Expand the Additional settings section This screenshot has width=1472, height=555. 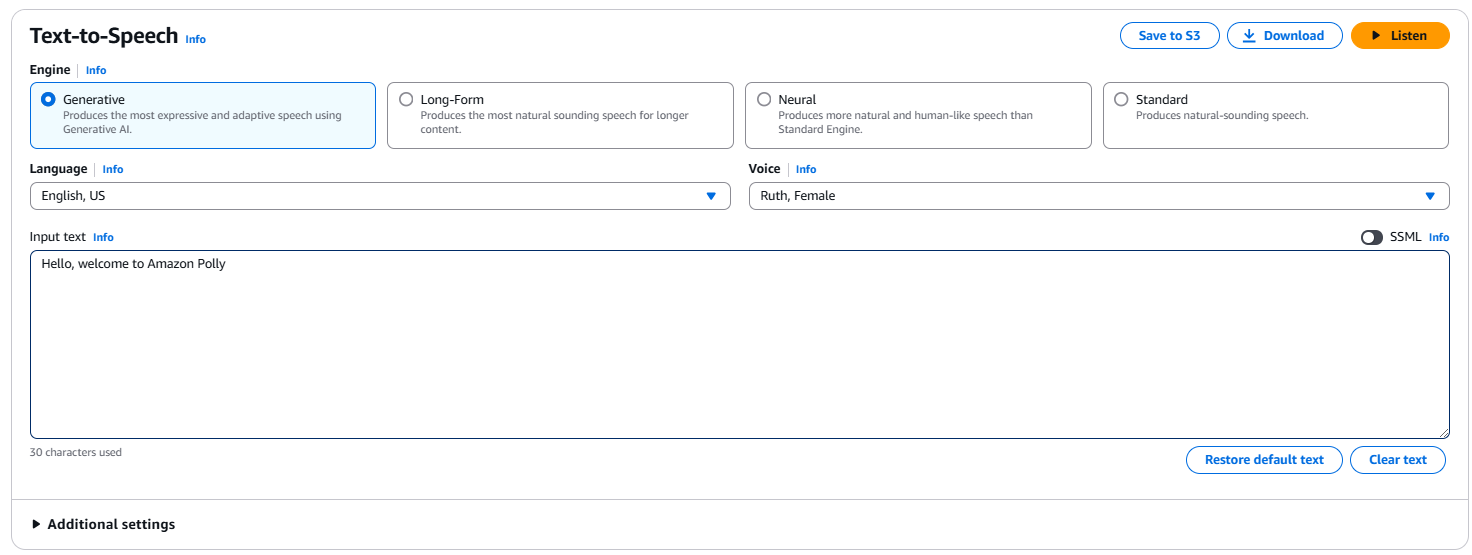104,524
